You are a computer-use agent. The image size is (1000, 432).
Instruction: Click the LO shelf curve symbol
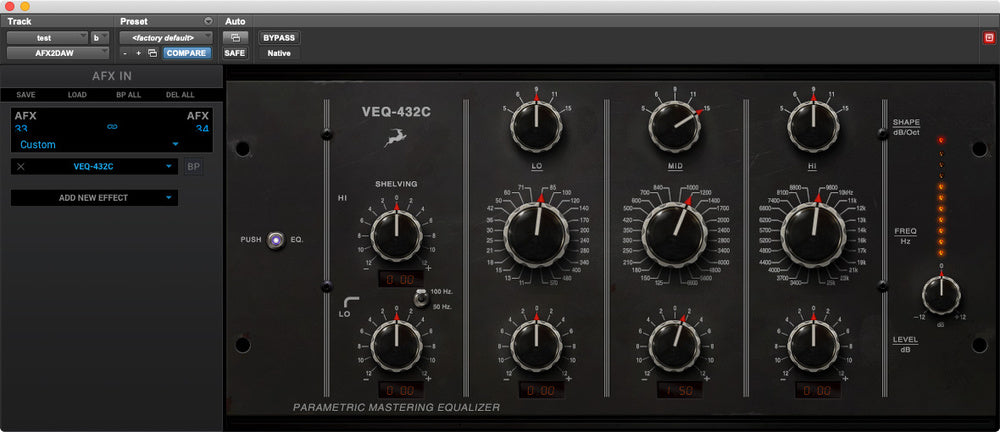(351, 302)
